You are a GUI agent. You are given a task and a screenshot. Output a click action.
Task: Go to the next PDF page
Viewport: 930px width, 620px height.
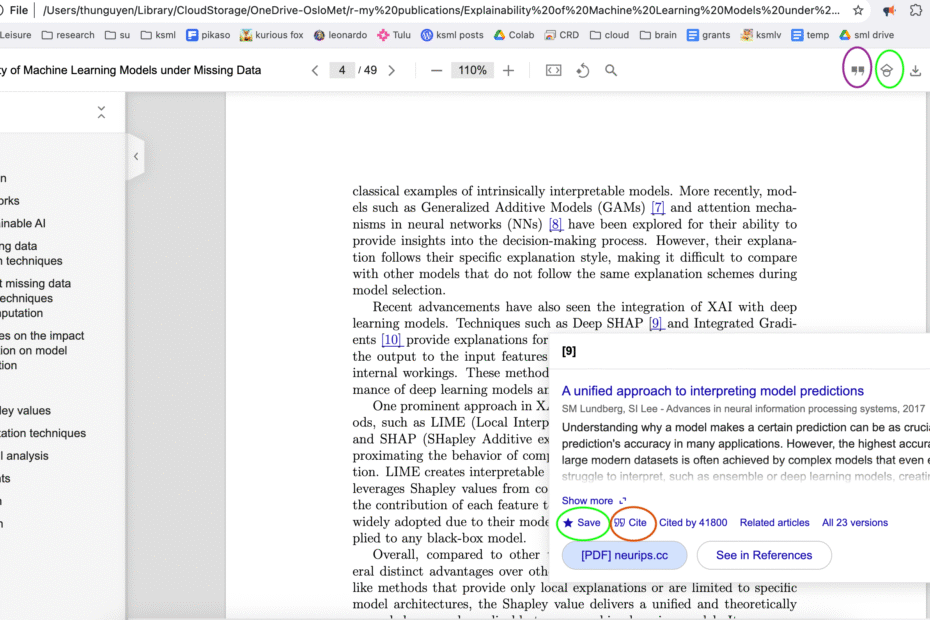click(x=391, y=71)
